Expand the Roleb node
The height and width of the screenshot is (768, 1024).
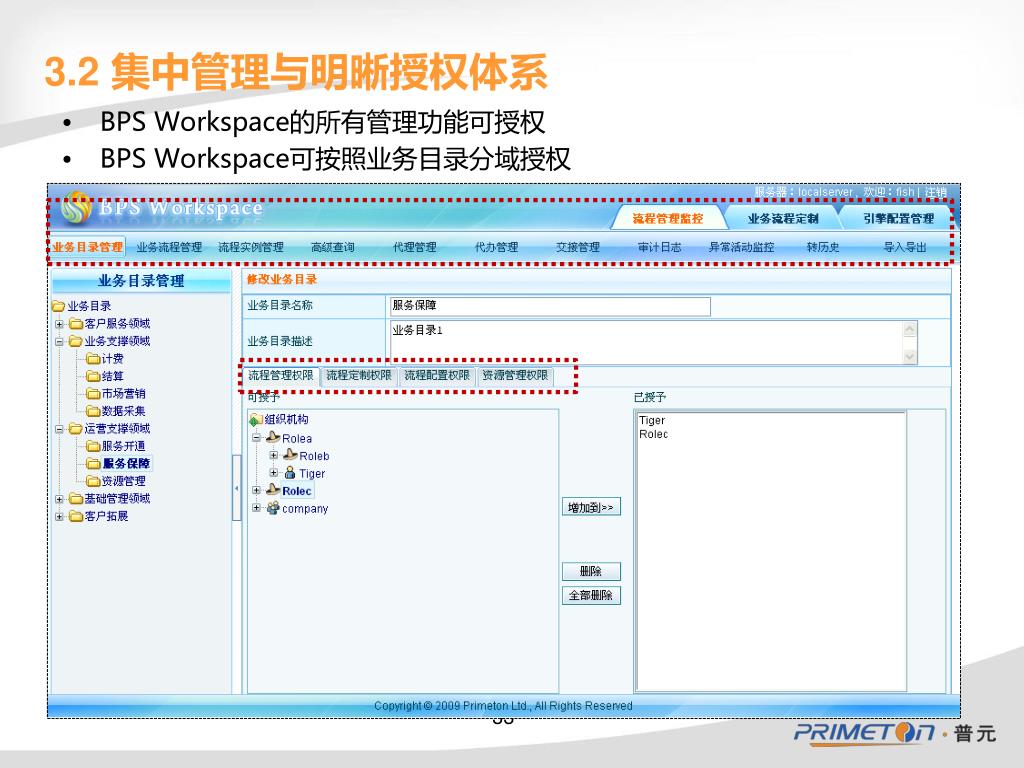[x=274, y=455]
